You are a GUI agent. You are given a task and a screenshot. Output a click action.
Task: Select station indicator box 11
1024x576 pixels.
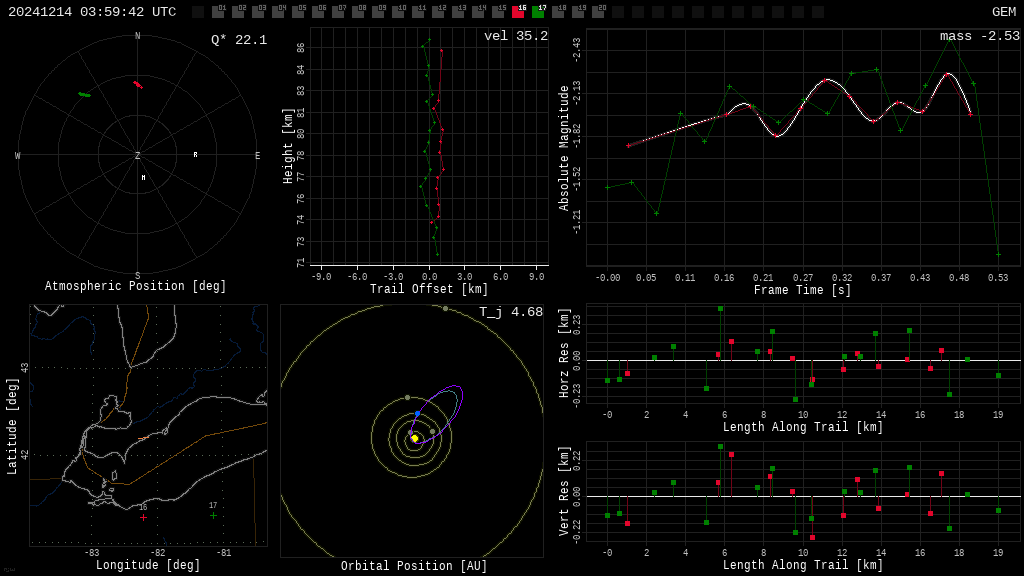418,12
